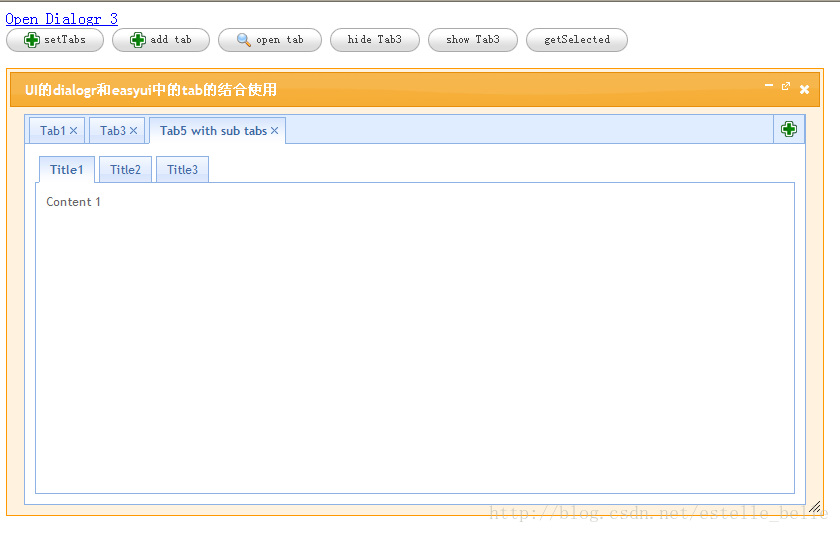Close the Tab5 with sub tabs tab

tap(274, 131)
